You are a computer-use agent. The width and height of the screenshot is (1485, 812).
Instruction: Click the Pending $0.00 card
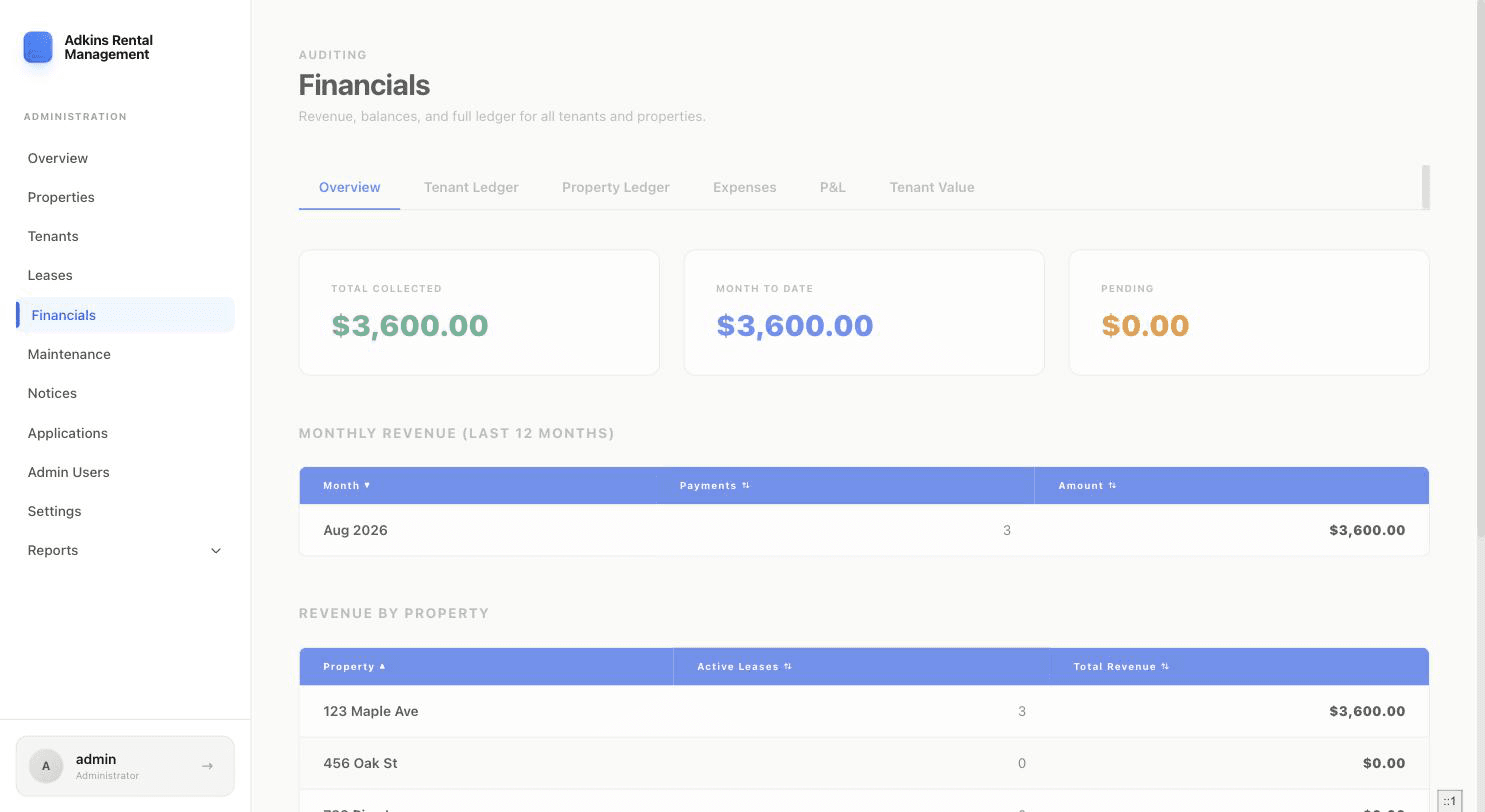(1249, 313)
